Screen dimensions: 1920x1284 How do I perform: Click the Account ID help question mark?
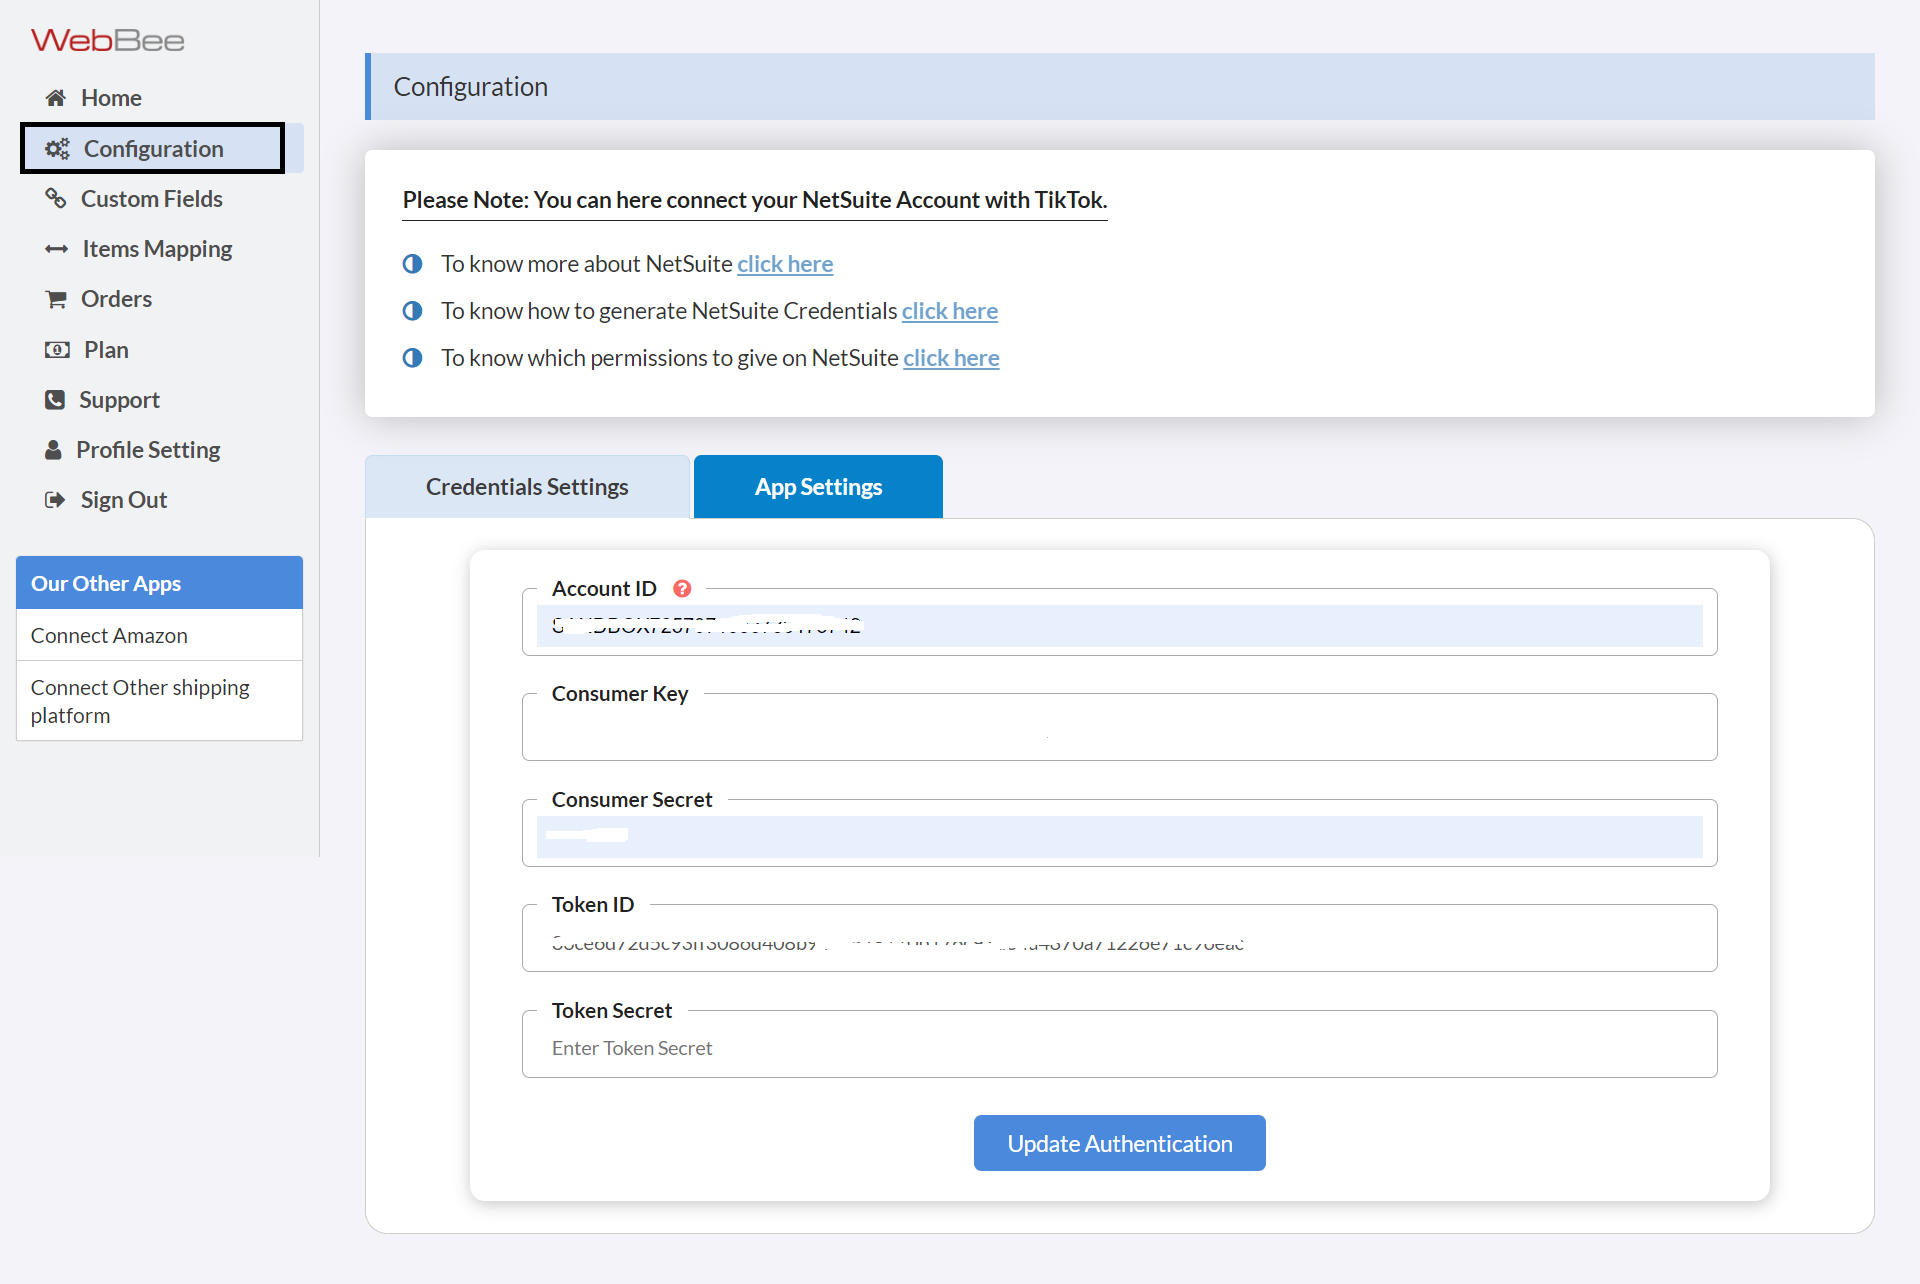682,589
